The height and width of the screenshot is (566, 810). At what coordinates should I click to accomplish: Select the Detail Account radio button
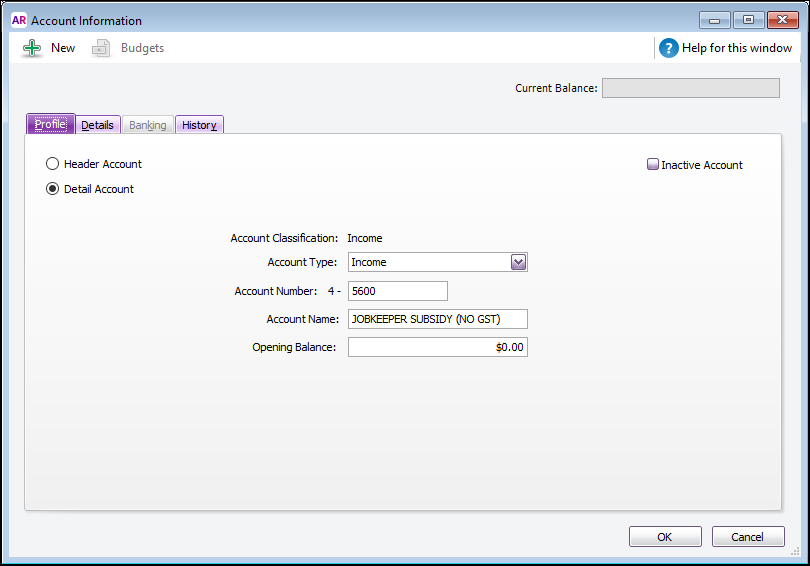53,189
